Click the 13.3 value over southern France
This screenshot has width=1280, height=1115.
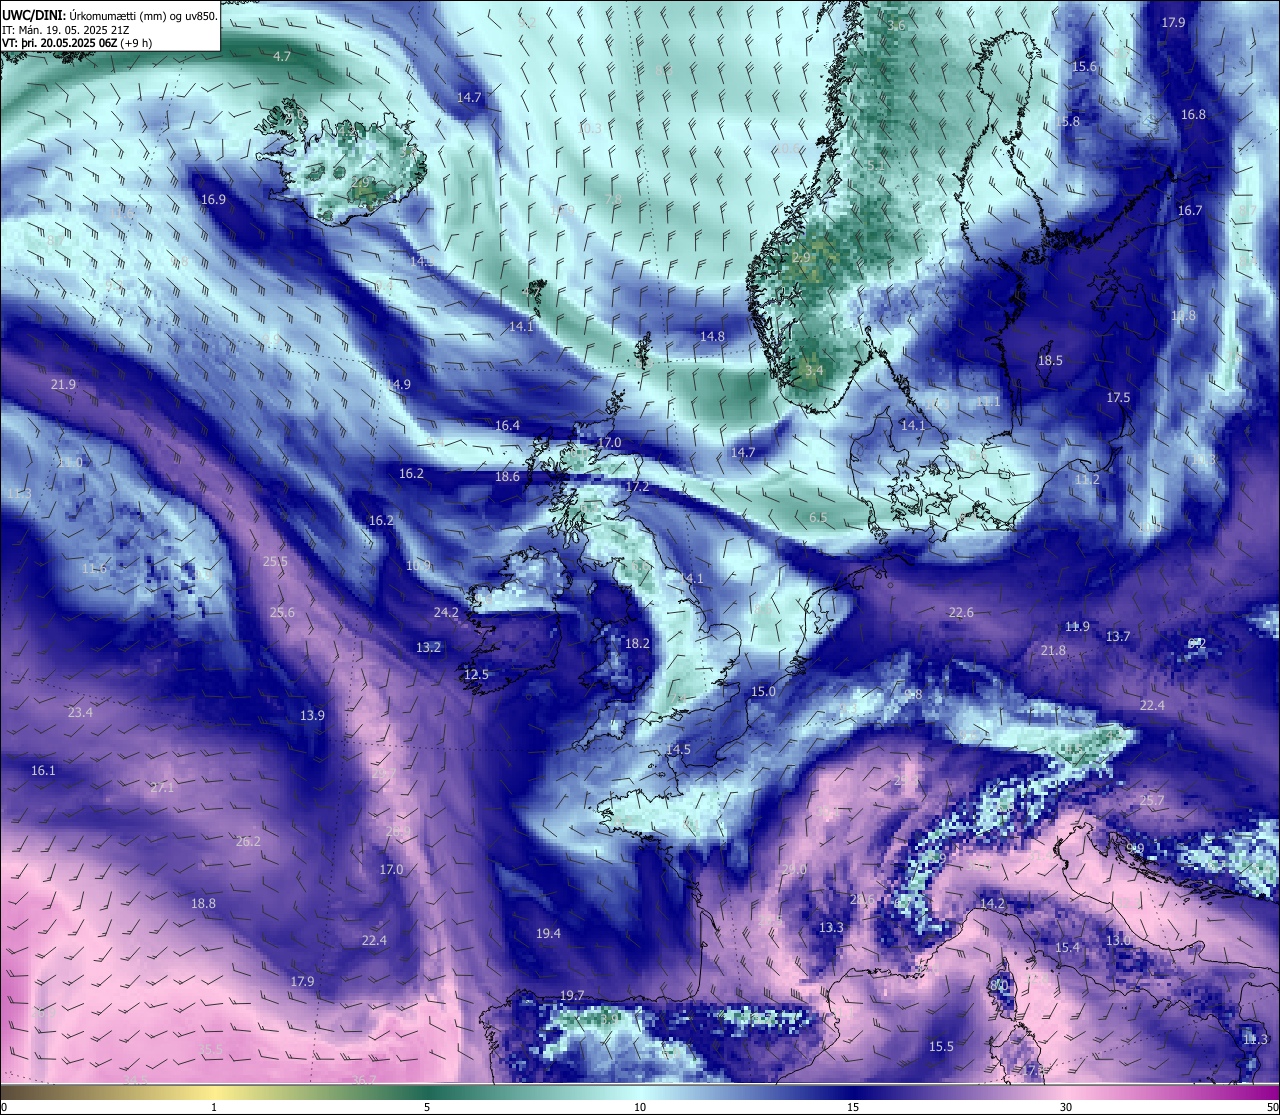[831, 928]
